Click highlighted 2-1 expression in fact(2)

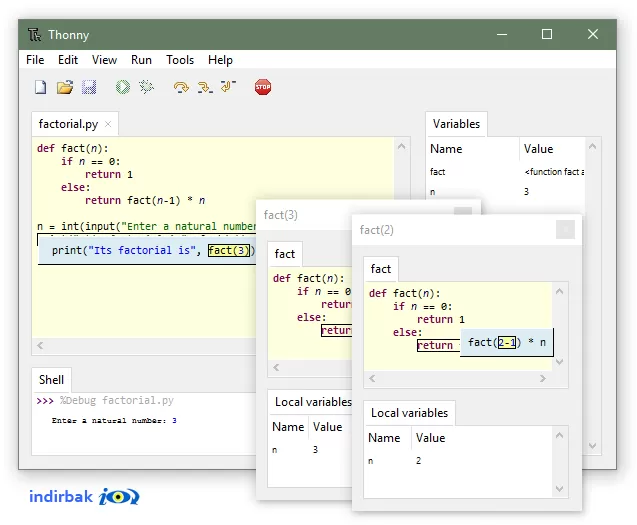click(x=507, y=343)
